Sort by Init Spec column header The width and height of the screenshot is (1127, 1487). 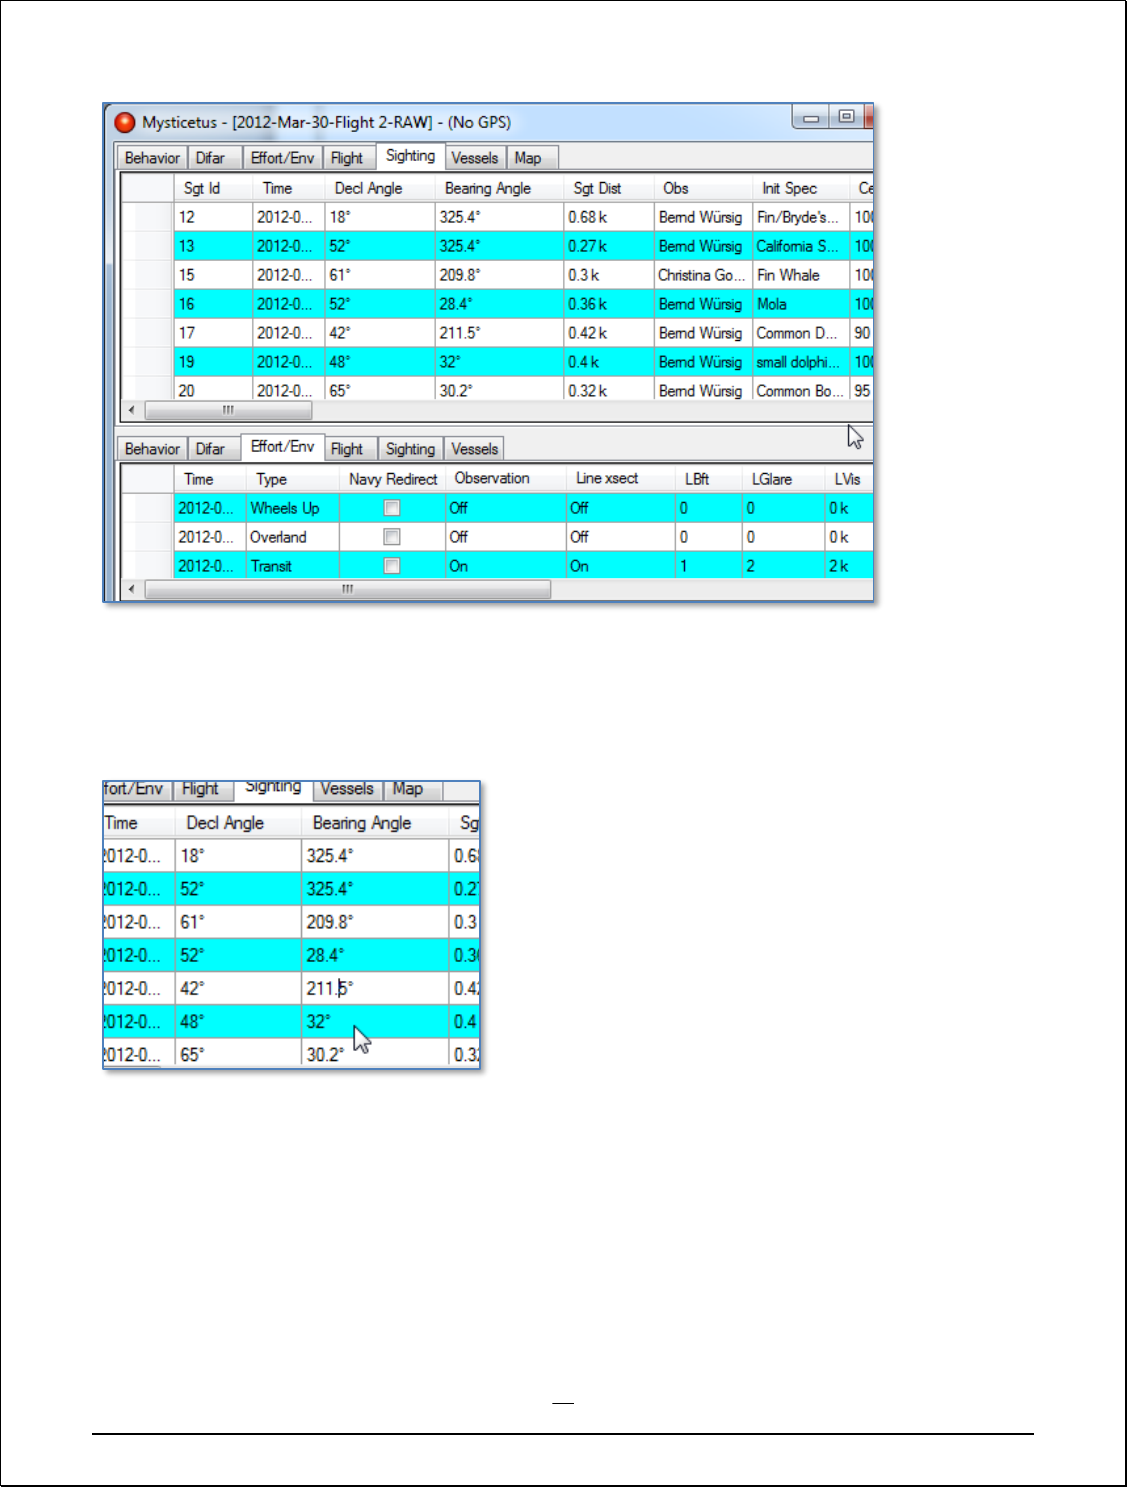click(800, 188)
